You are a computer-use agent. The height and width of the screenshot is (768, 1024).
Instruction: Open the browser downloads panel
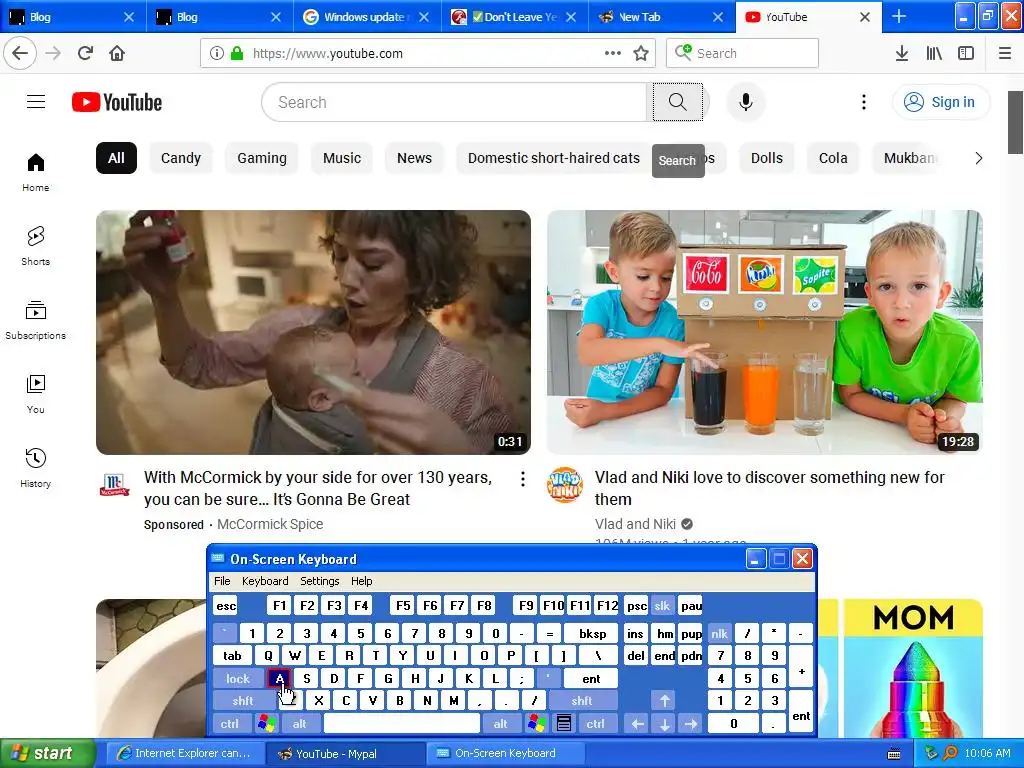pyautogui.click(x=901, y=53)
